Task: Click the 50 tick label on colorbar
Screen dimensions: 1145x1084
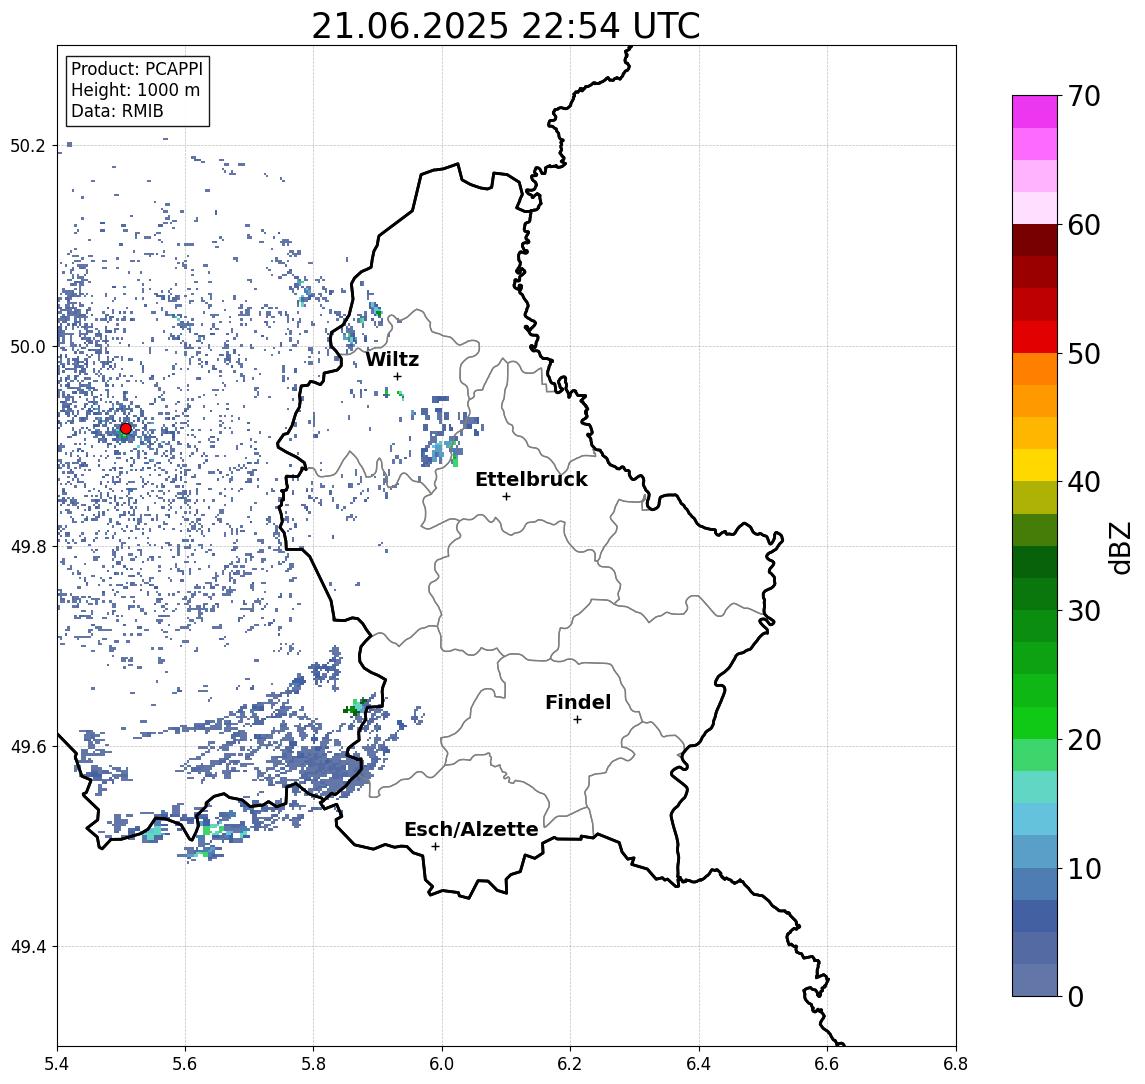Action: point(1084,354)
